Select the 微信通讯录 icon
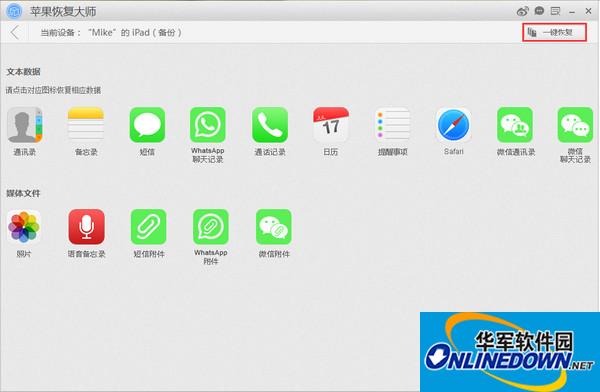Screen dimensions: 600x392 tap(515, 125)
